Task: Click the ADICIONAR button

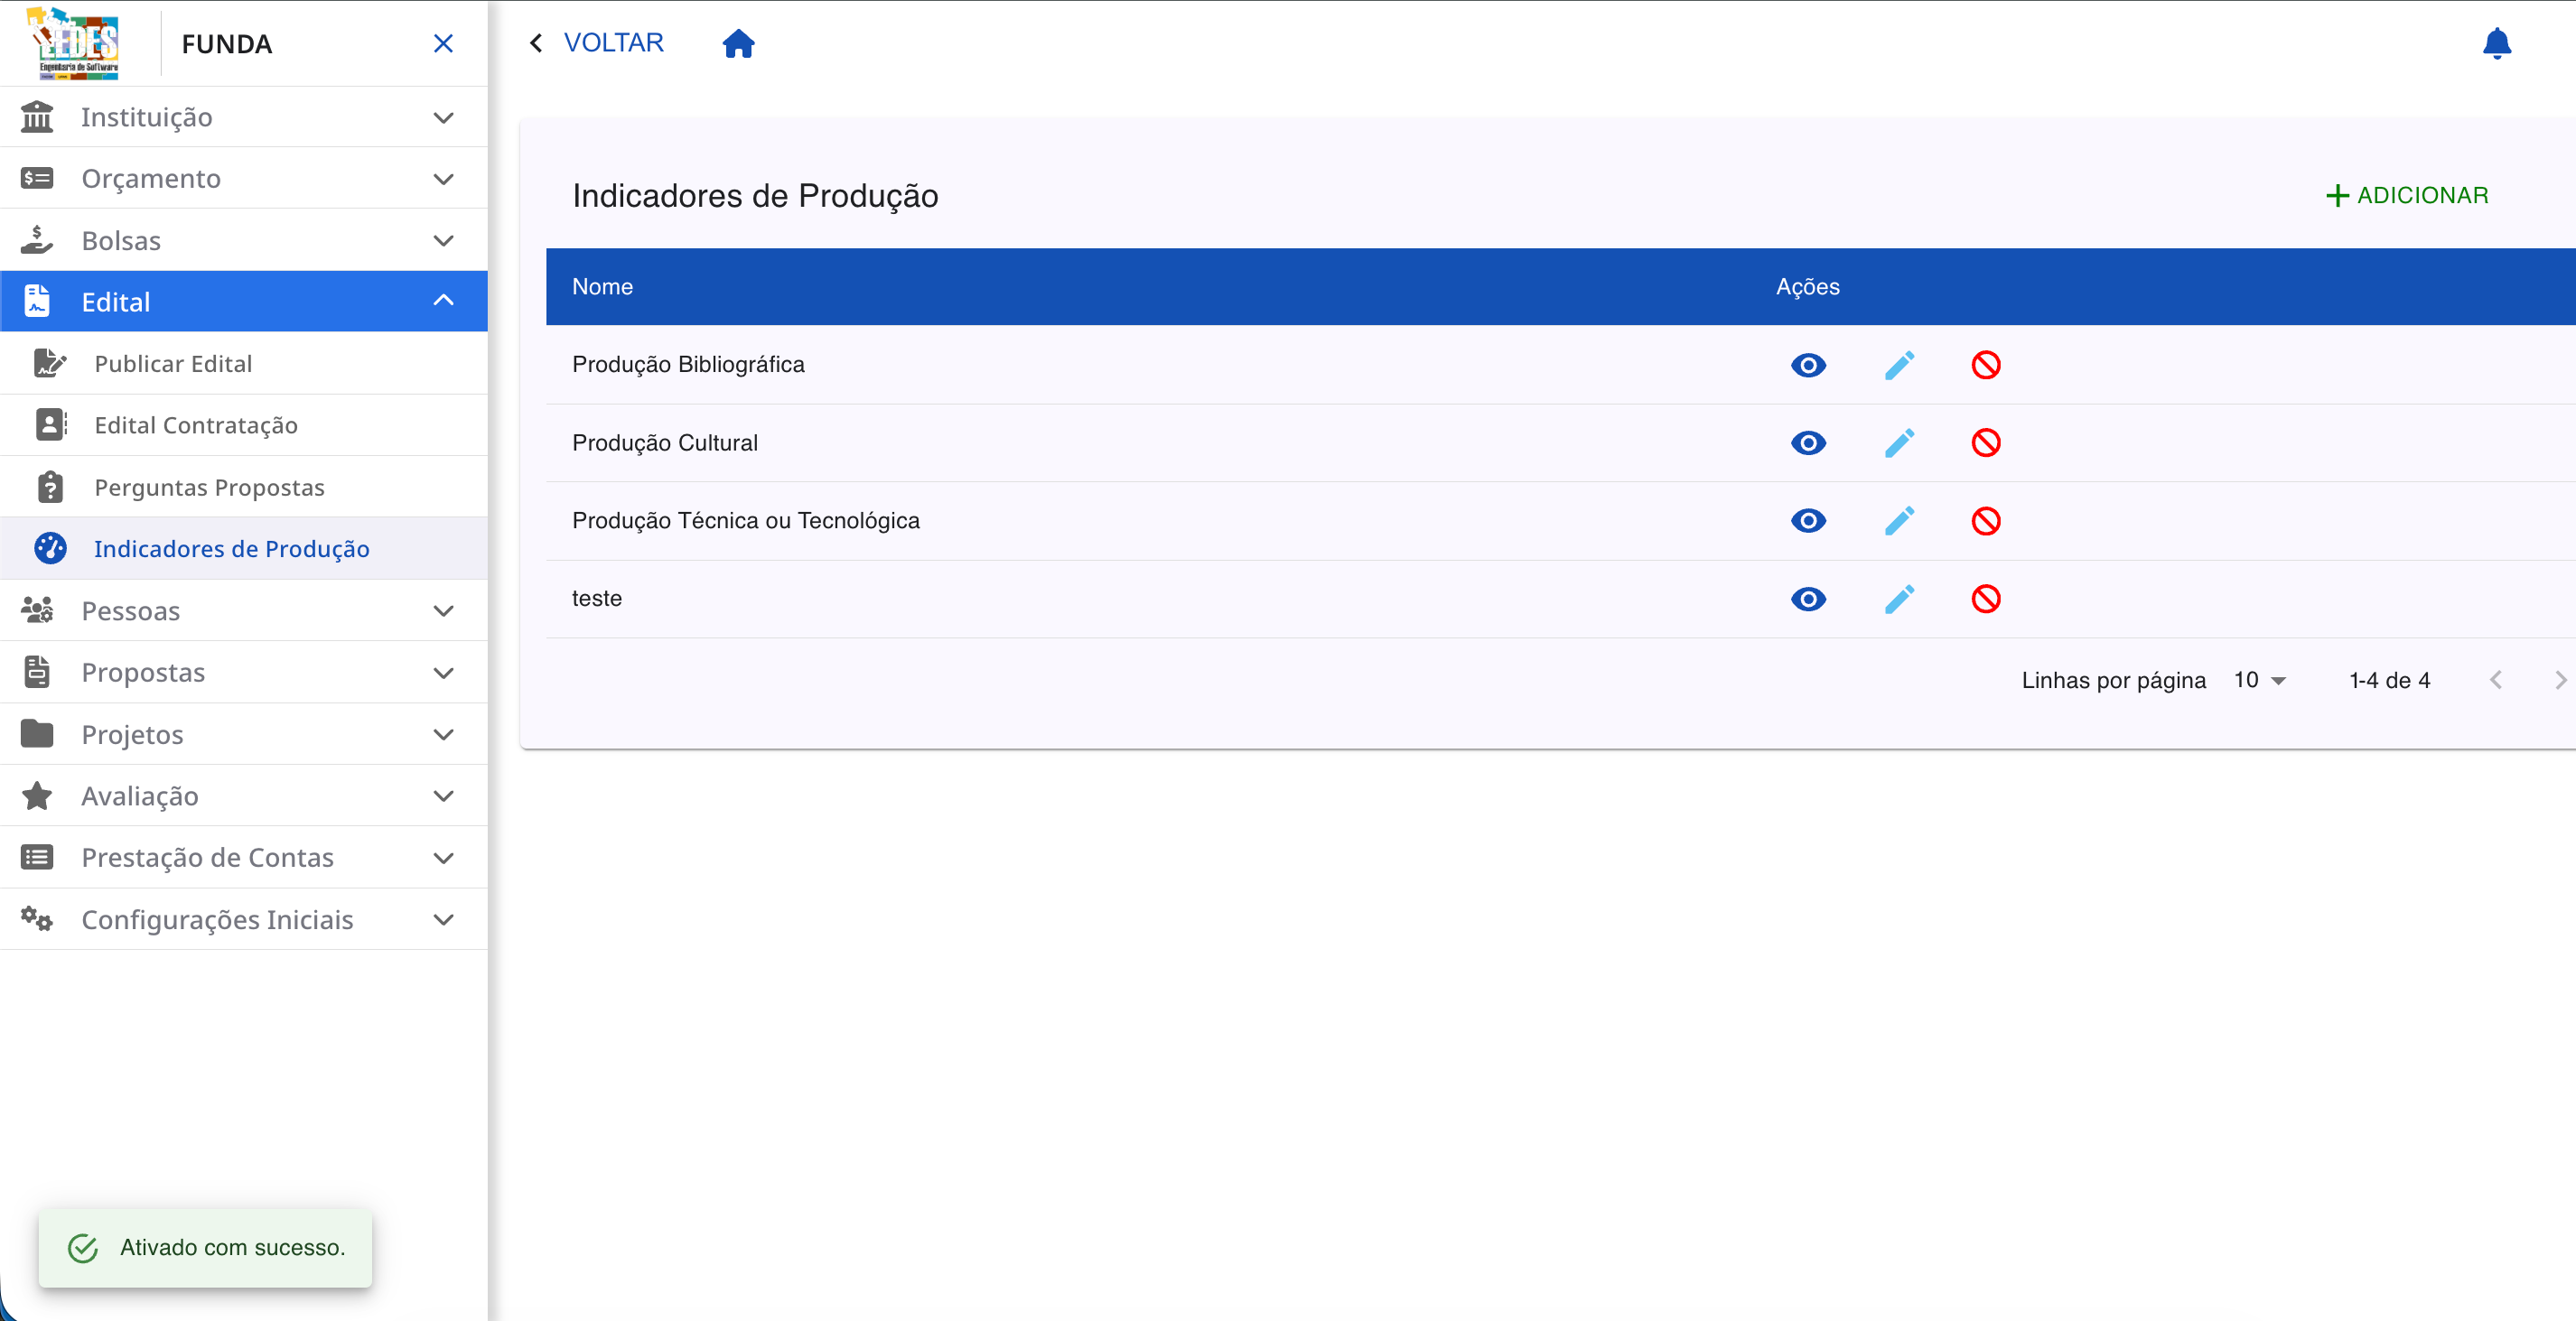Action: coord(2406,195)
